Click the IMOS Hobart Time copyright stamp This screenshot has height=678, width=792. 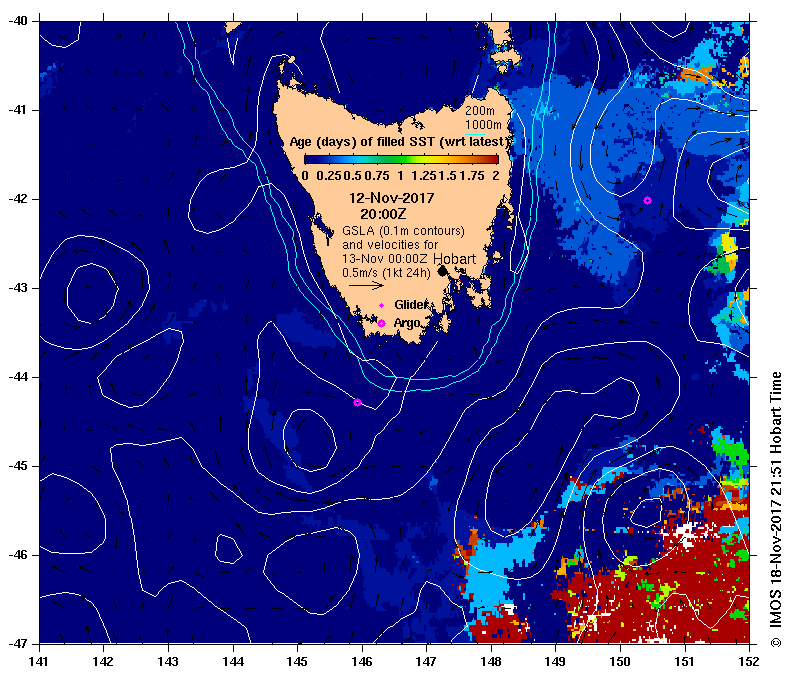coord(776,509)
